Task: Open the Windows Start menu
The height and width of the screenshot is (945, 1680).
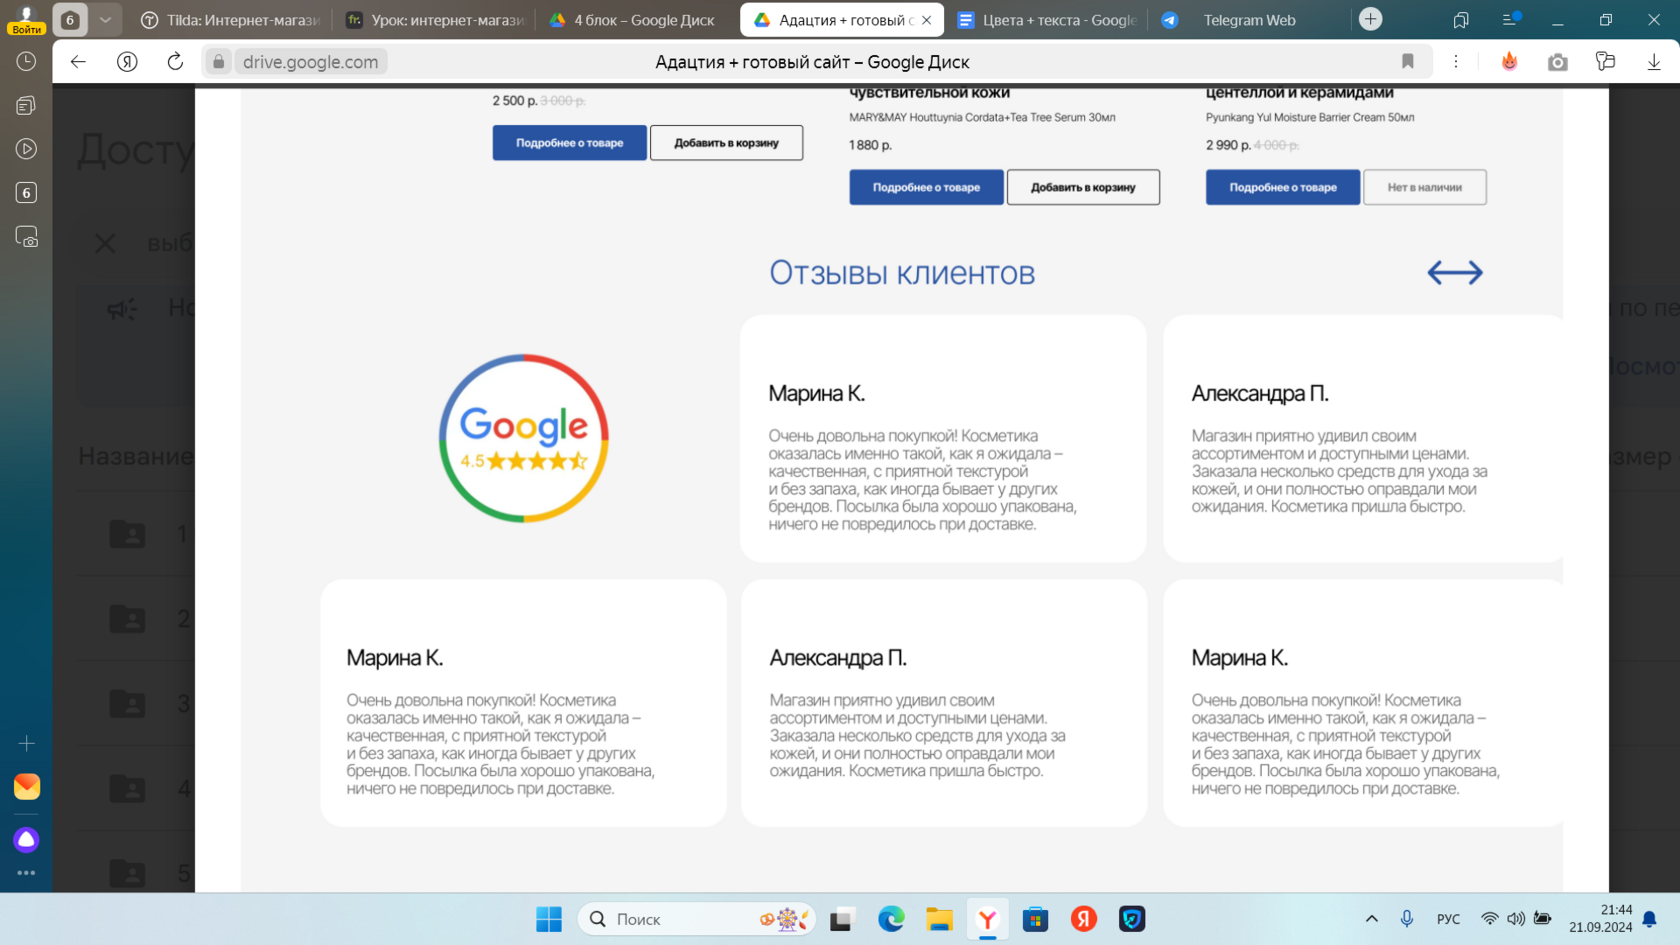Action: (549, 919)
